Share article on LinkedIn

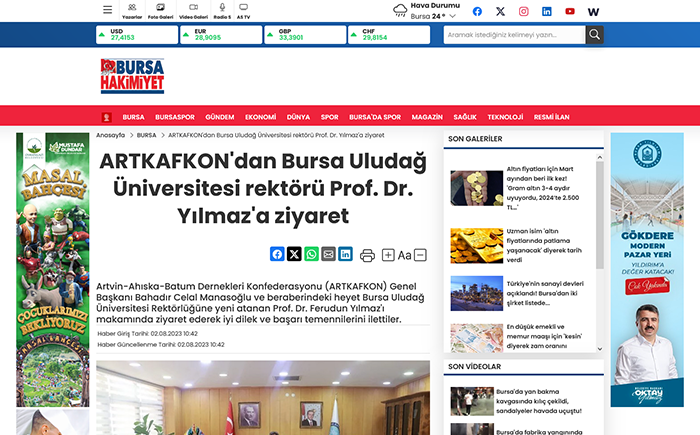pos(346,254)
